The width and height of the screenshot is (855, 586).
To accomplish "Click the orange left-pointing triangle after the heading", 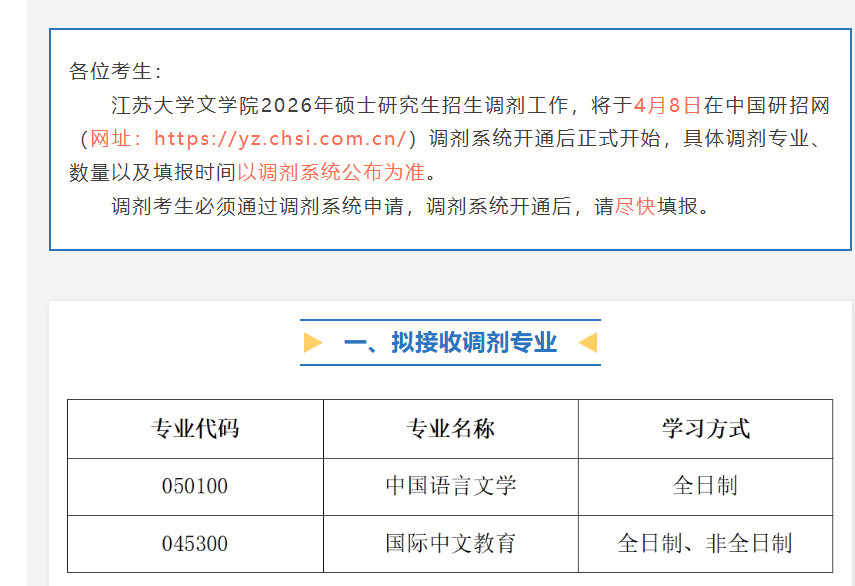I will [587, 343].
